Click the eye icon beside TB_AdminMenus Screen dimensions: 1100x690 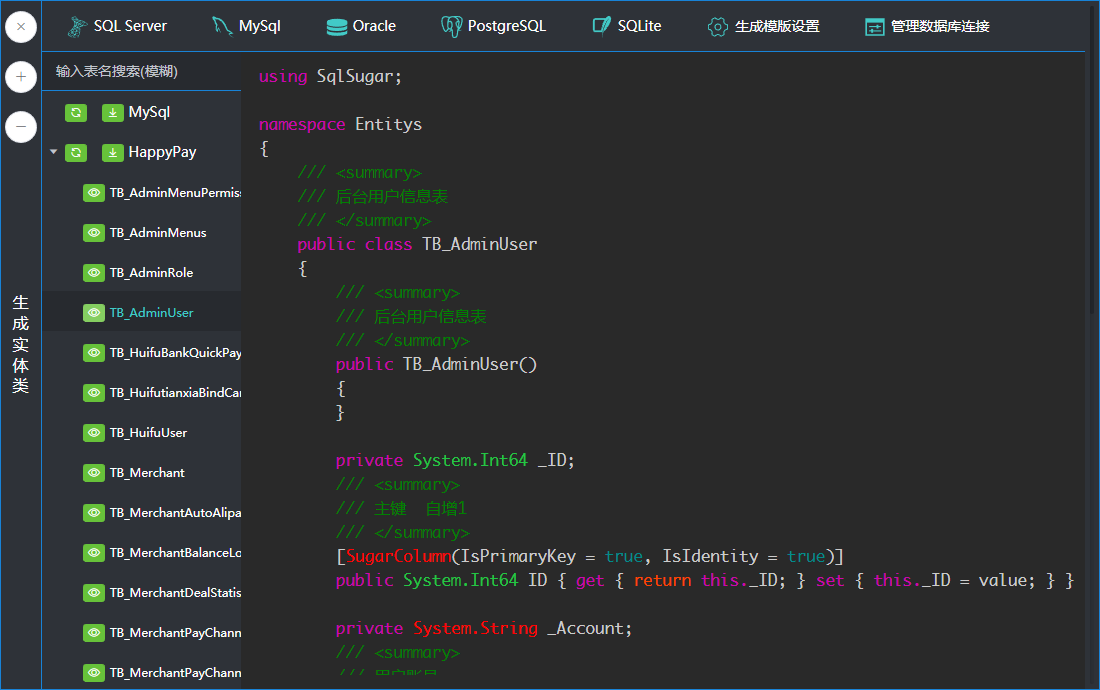[94, 233]
